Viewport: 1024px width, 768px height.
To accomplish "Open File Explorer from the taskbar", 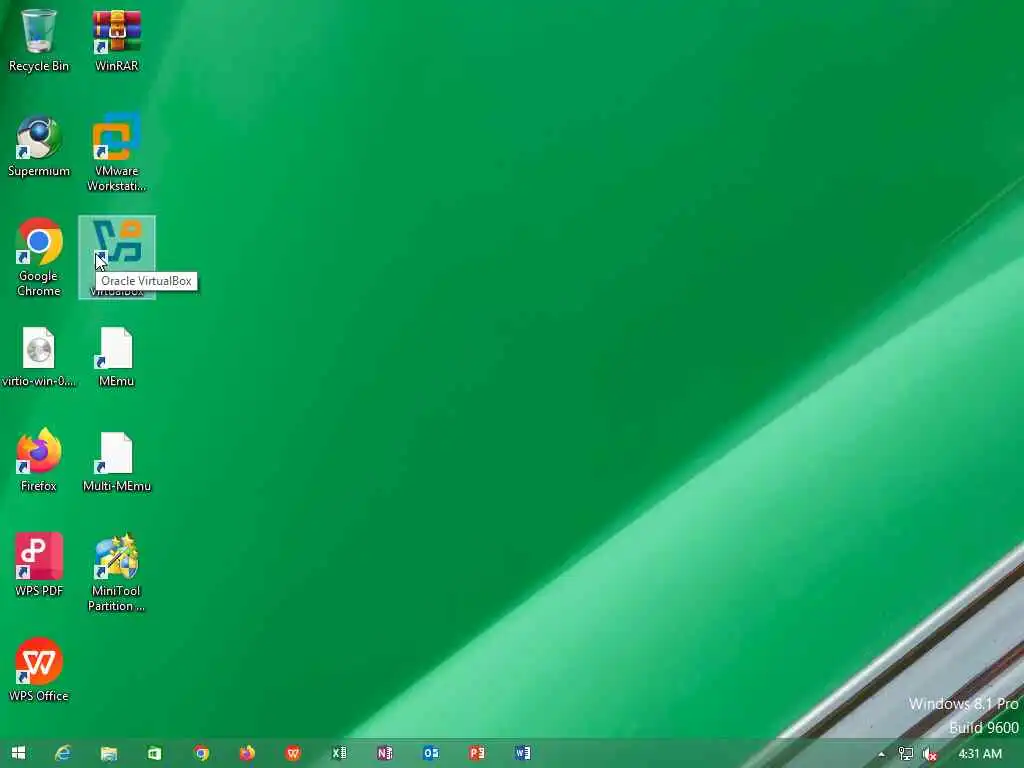I will coord(108,754).
